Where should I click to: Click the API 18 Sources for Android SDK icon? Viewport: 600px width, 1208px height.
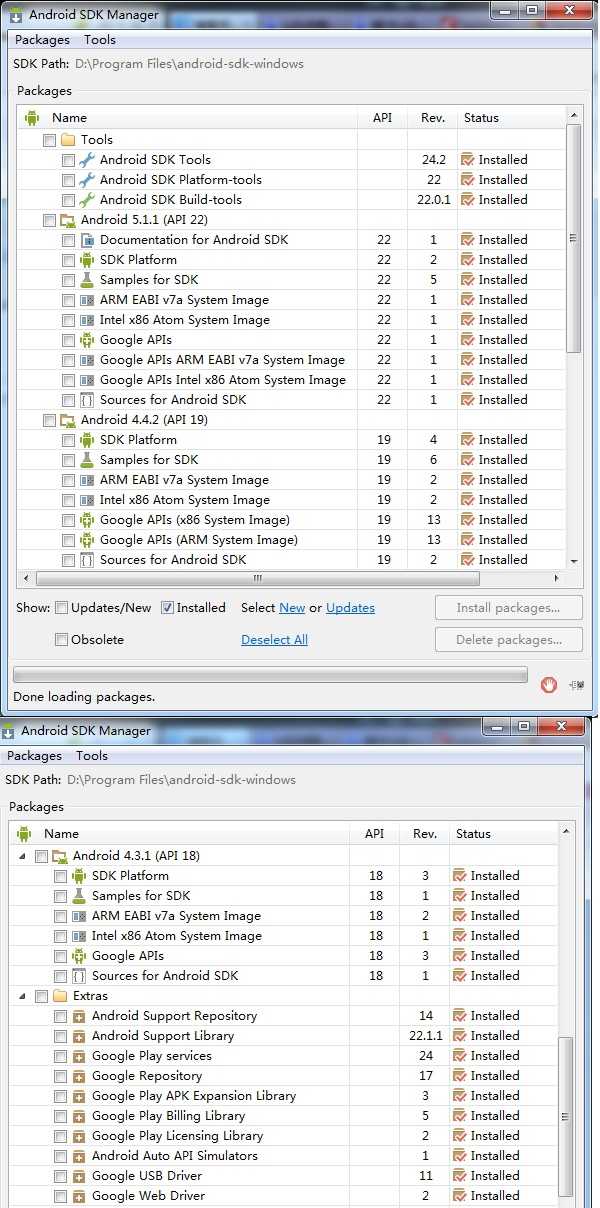point(79,976)
